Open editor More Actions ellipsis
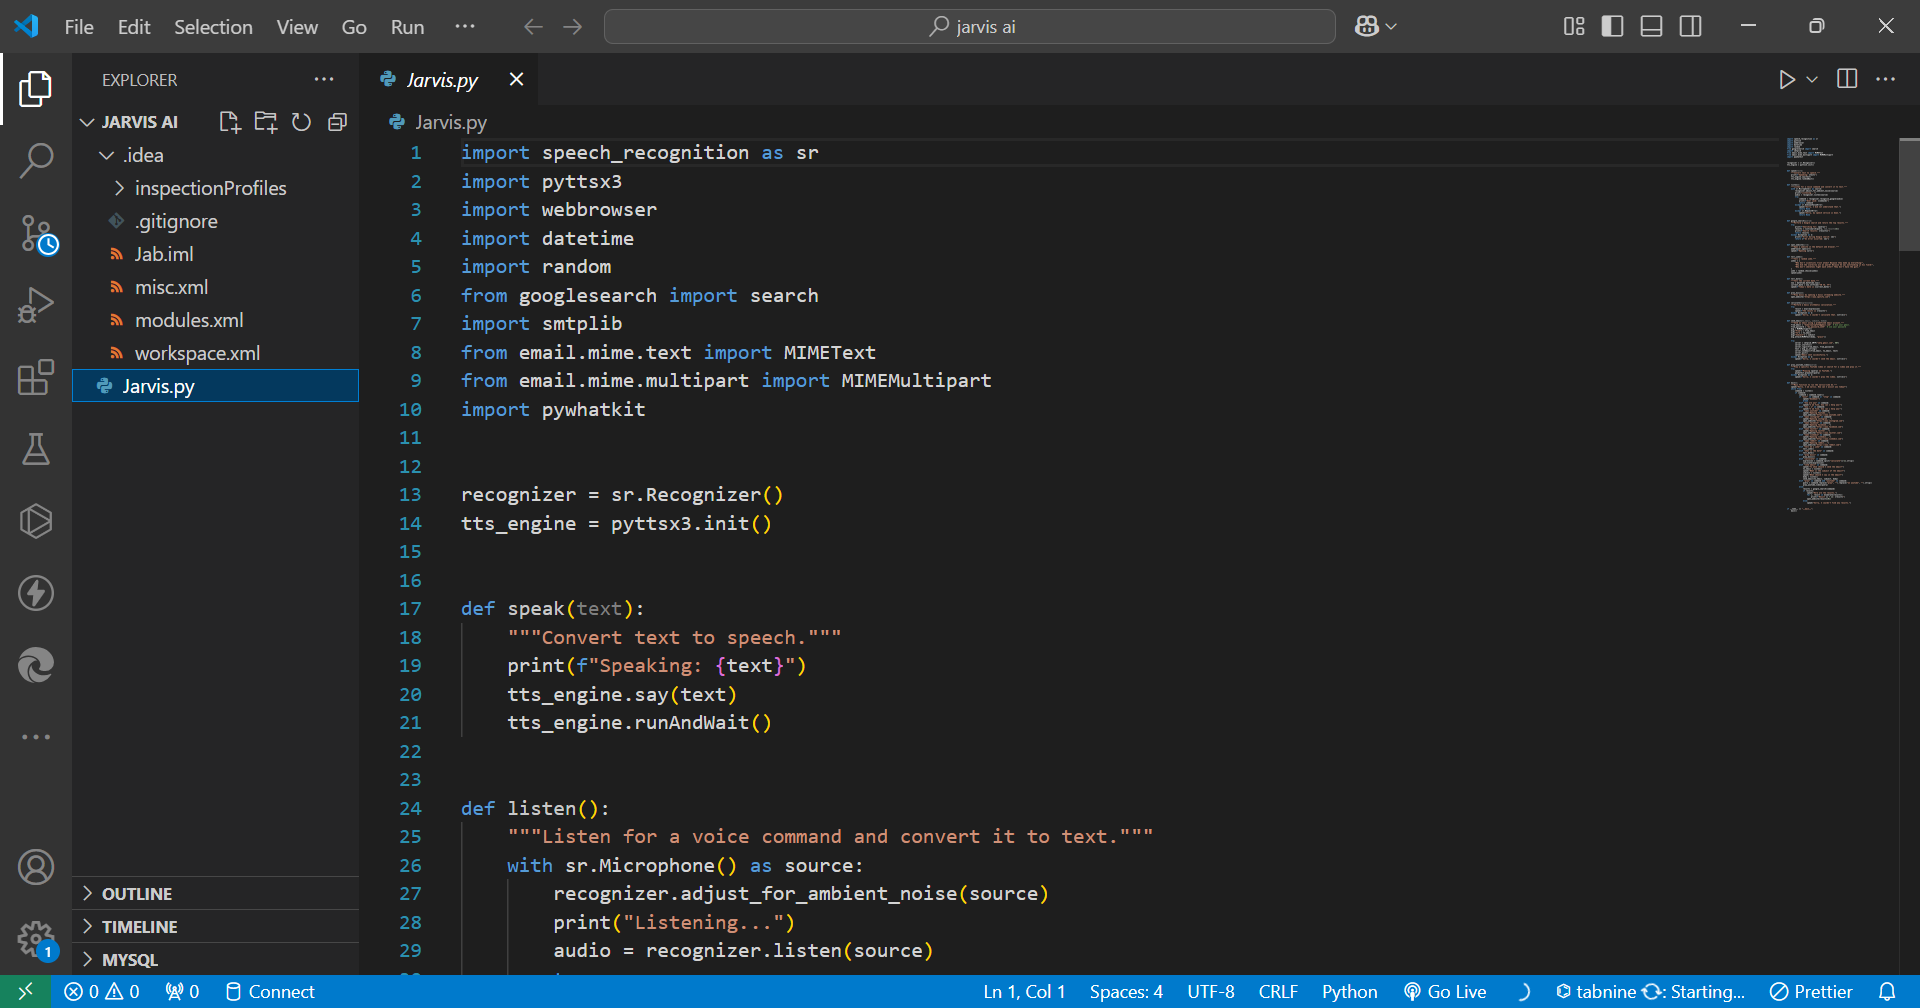1920x1008 pixels. (x=1886, y=79)
